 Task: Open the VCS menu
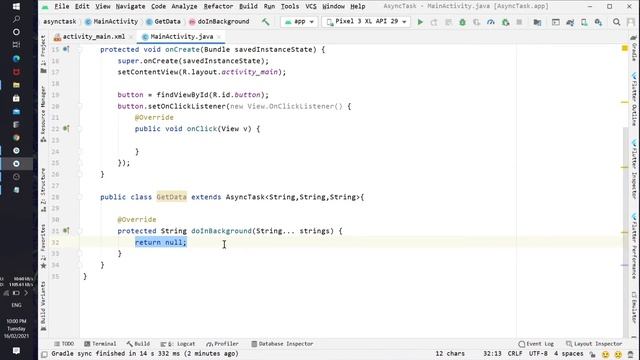pos(311,7)
